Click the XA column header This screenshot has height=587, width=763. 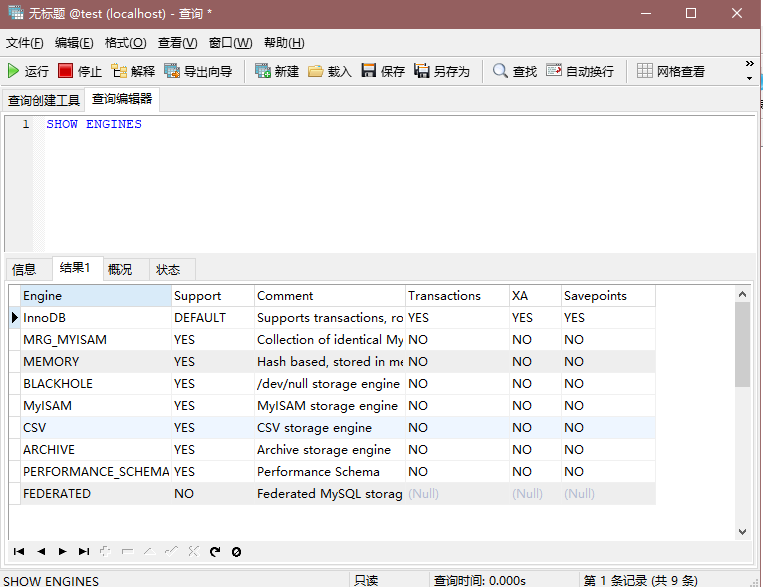(x=535, y=295)
